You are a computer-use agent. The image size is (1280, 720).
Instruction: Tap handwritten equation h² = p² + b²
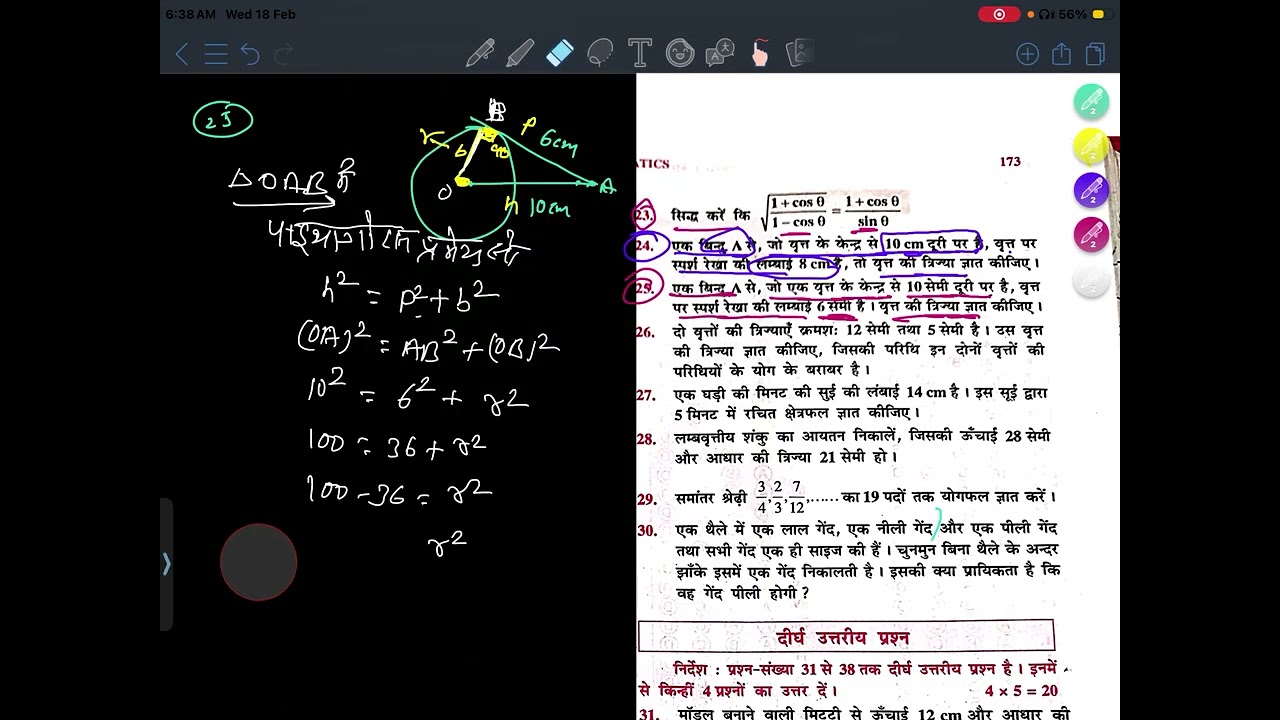[x=410, y=296]
